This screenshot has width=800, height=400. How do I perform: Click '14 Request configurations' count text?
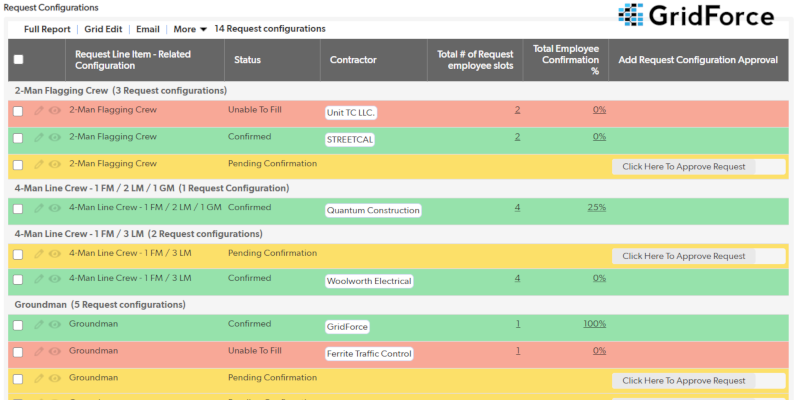270,29
